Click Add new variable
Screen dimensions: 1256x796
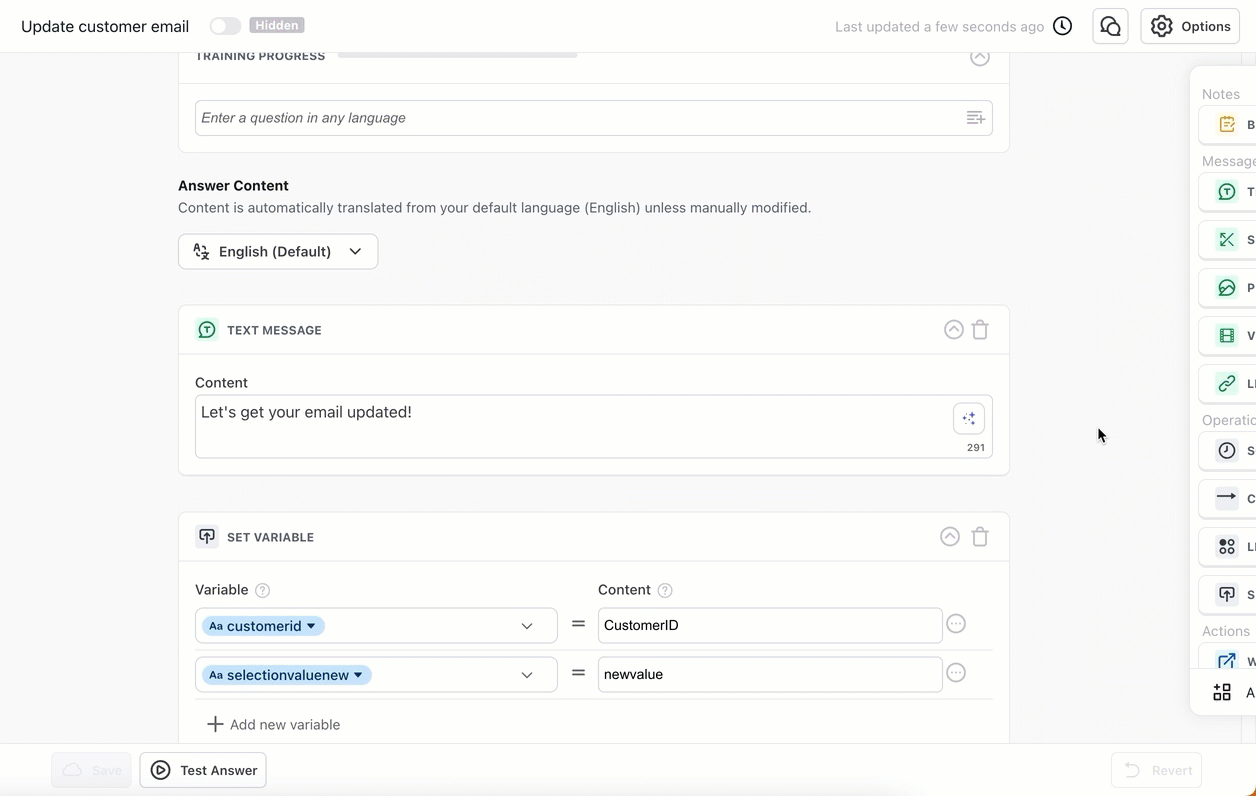pos(273,724)
